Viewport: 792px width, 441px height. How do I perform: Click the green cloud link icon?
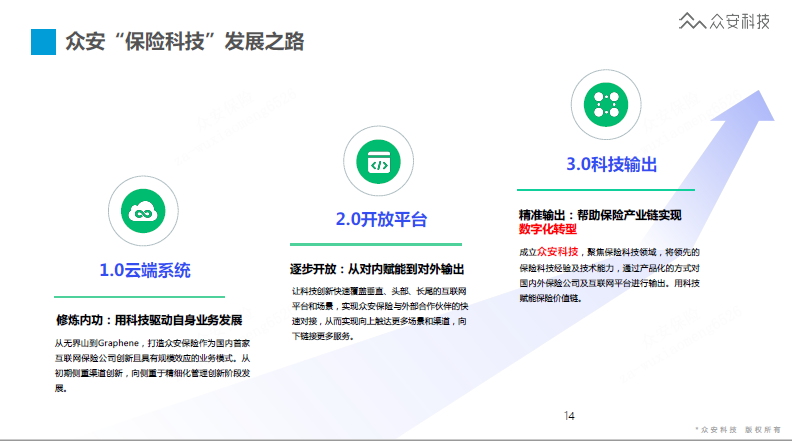tap(143, 211)
